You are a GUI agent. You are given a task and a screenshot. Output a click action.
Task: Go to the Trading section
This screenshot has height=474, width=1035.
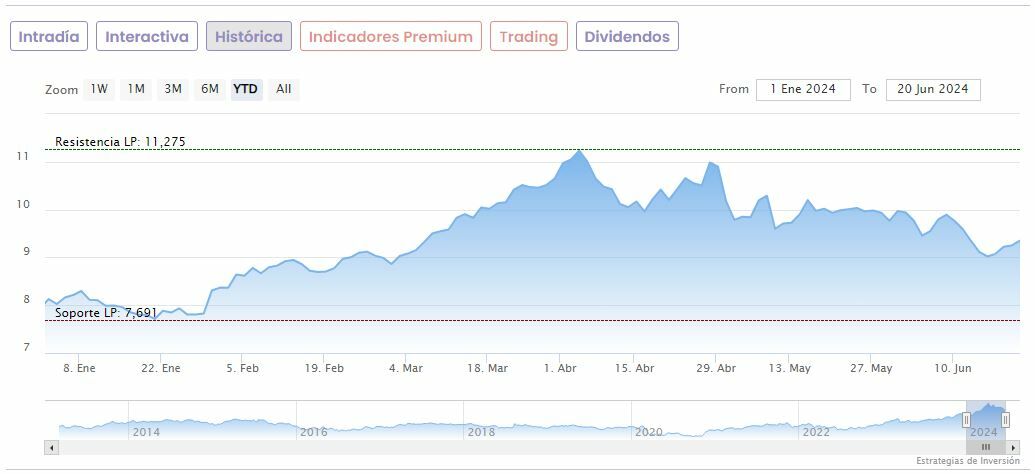pyautogui.click(x=528, y=37)
